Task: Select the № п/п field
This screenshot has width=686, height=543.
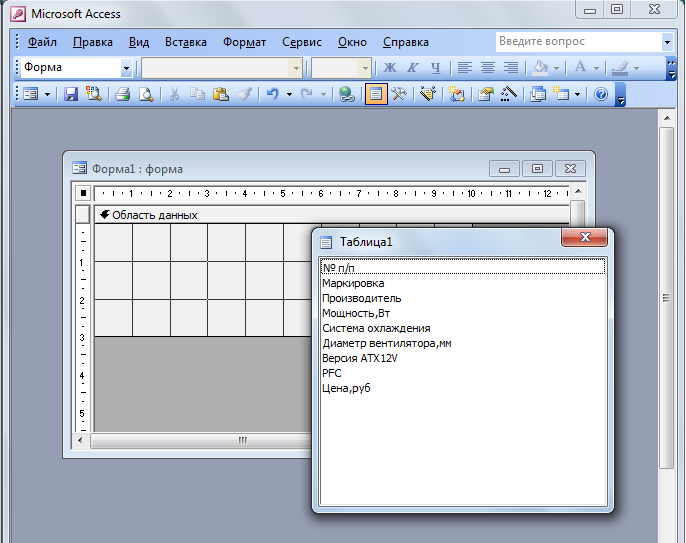Action: (463, 267)
